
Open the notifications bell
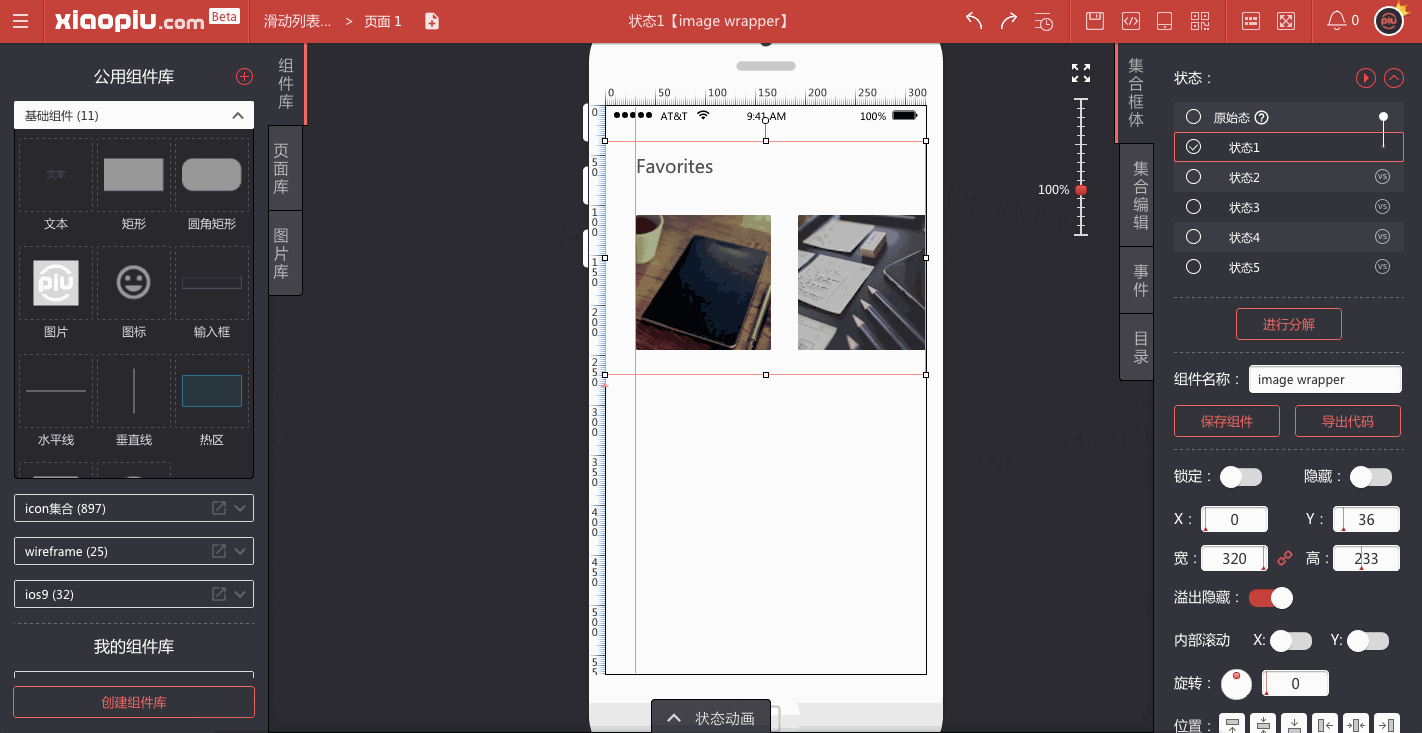click(1337, 20)
